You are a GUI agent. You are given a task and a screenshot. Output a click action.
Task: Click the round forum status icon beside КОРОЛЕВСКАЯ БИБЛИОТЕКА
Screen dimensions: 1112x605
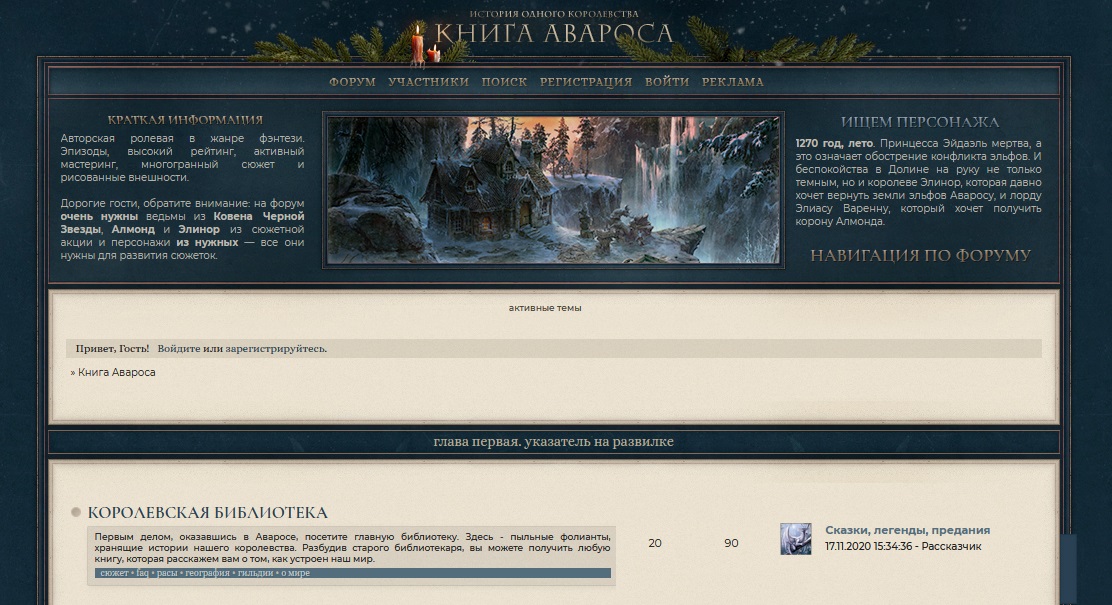[76, 512]
